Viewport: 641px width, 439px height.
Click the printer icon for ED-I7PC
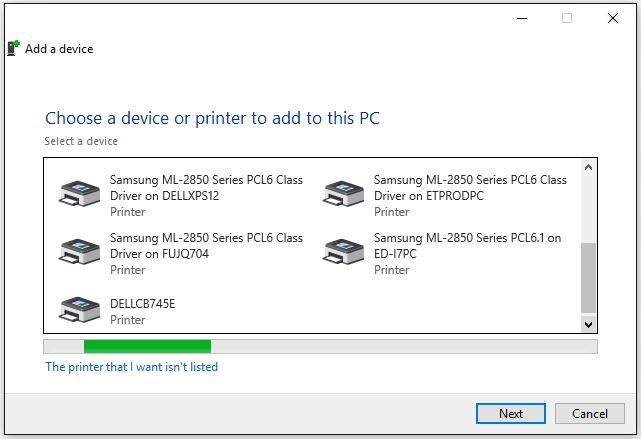coord(343,251)
